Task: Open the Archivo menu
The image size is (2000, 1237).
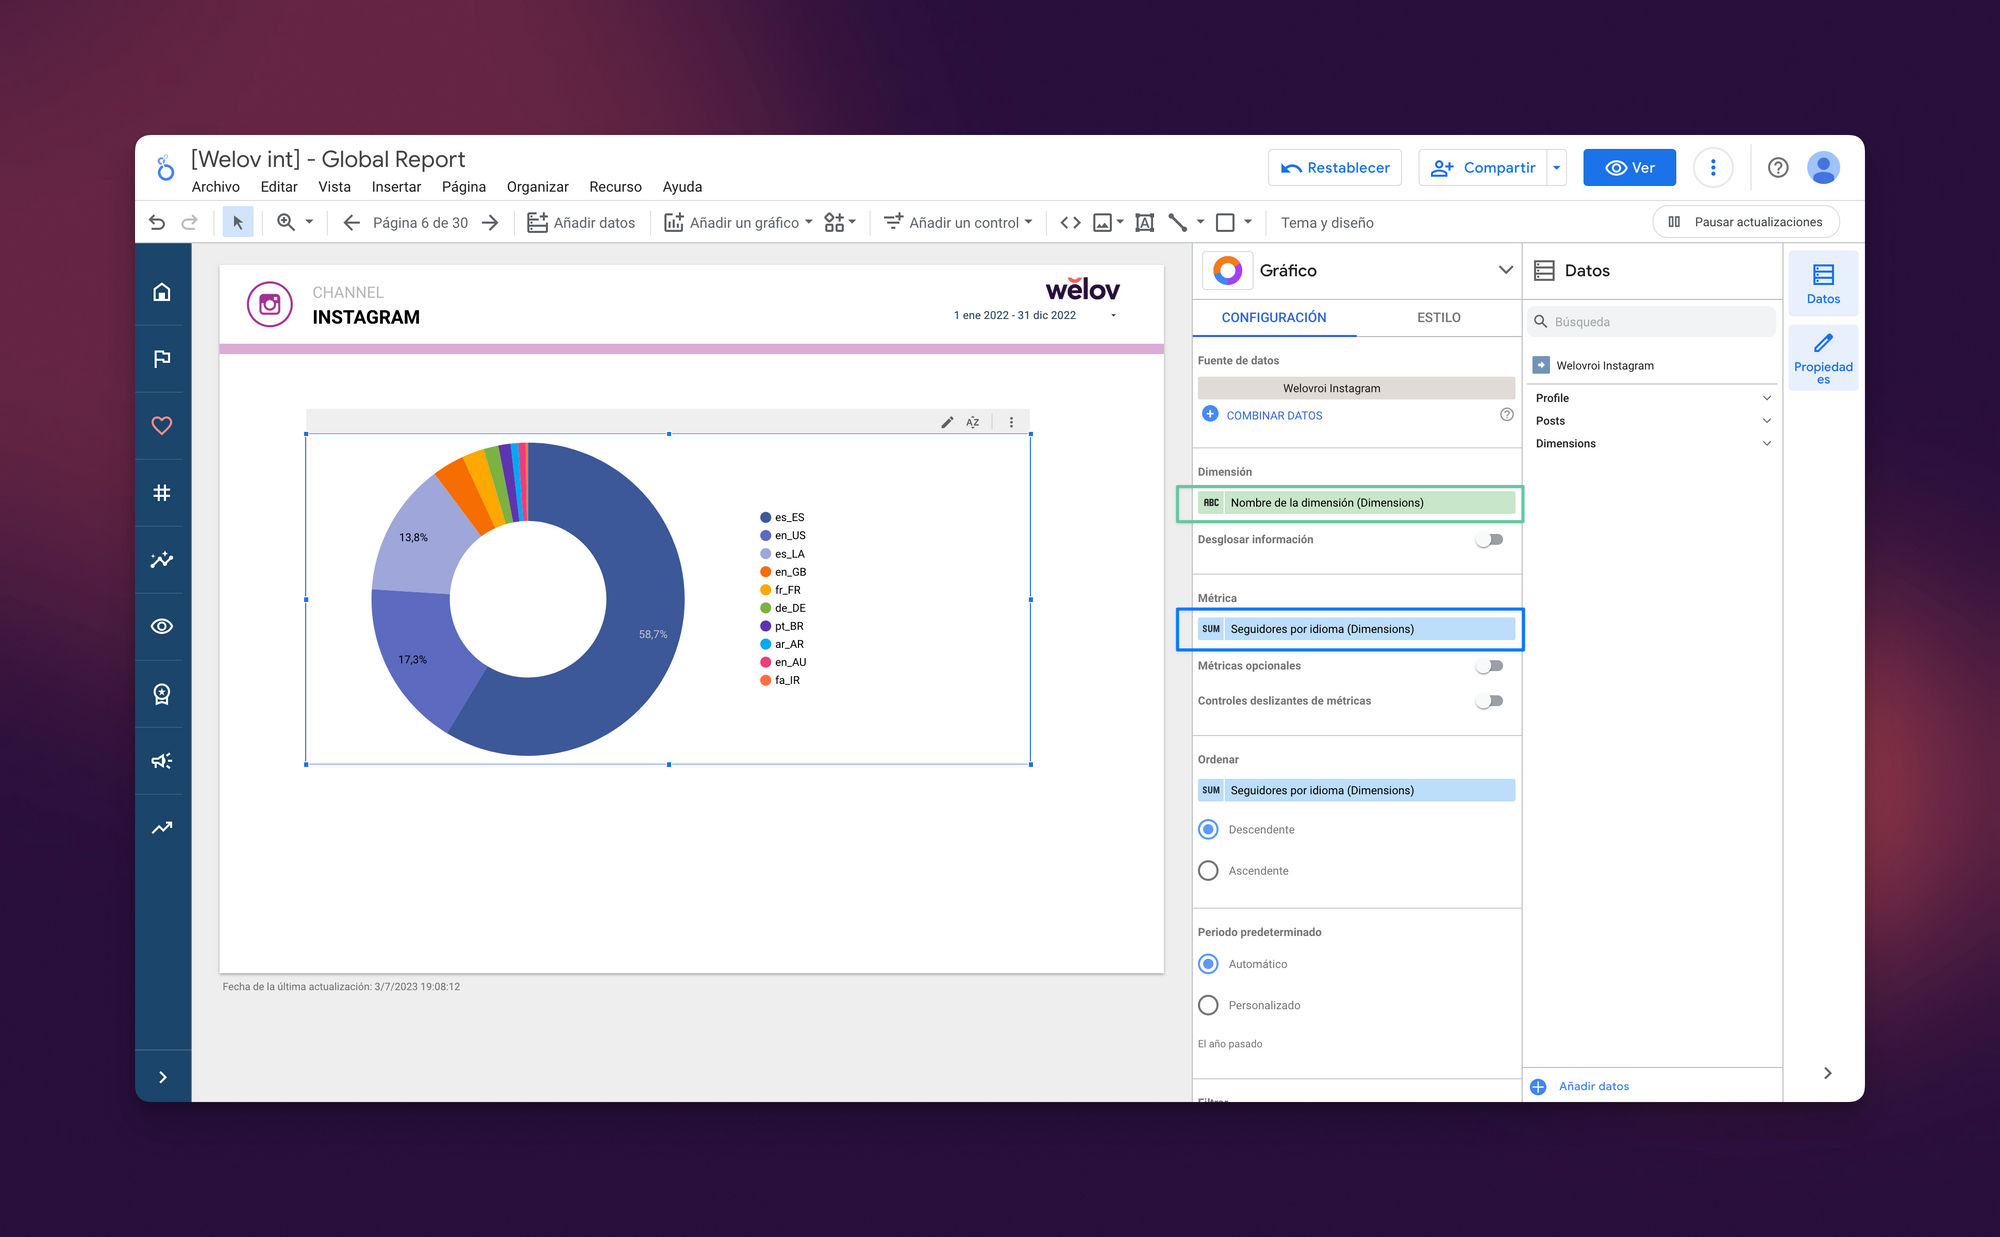Action: coord(216,187)
